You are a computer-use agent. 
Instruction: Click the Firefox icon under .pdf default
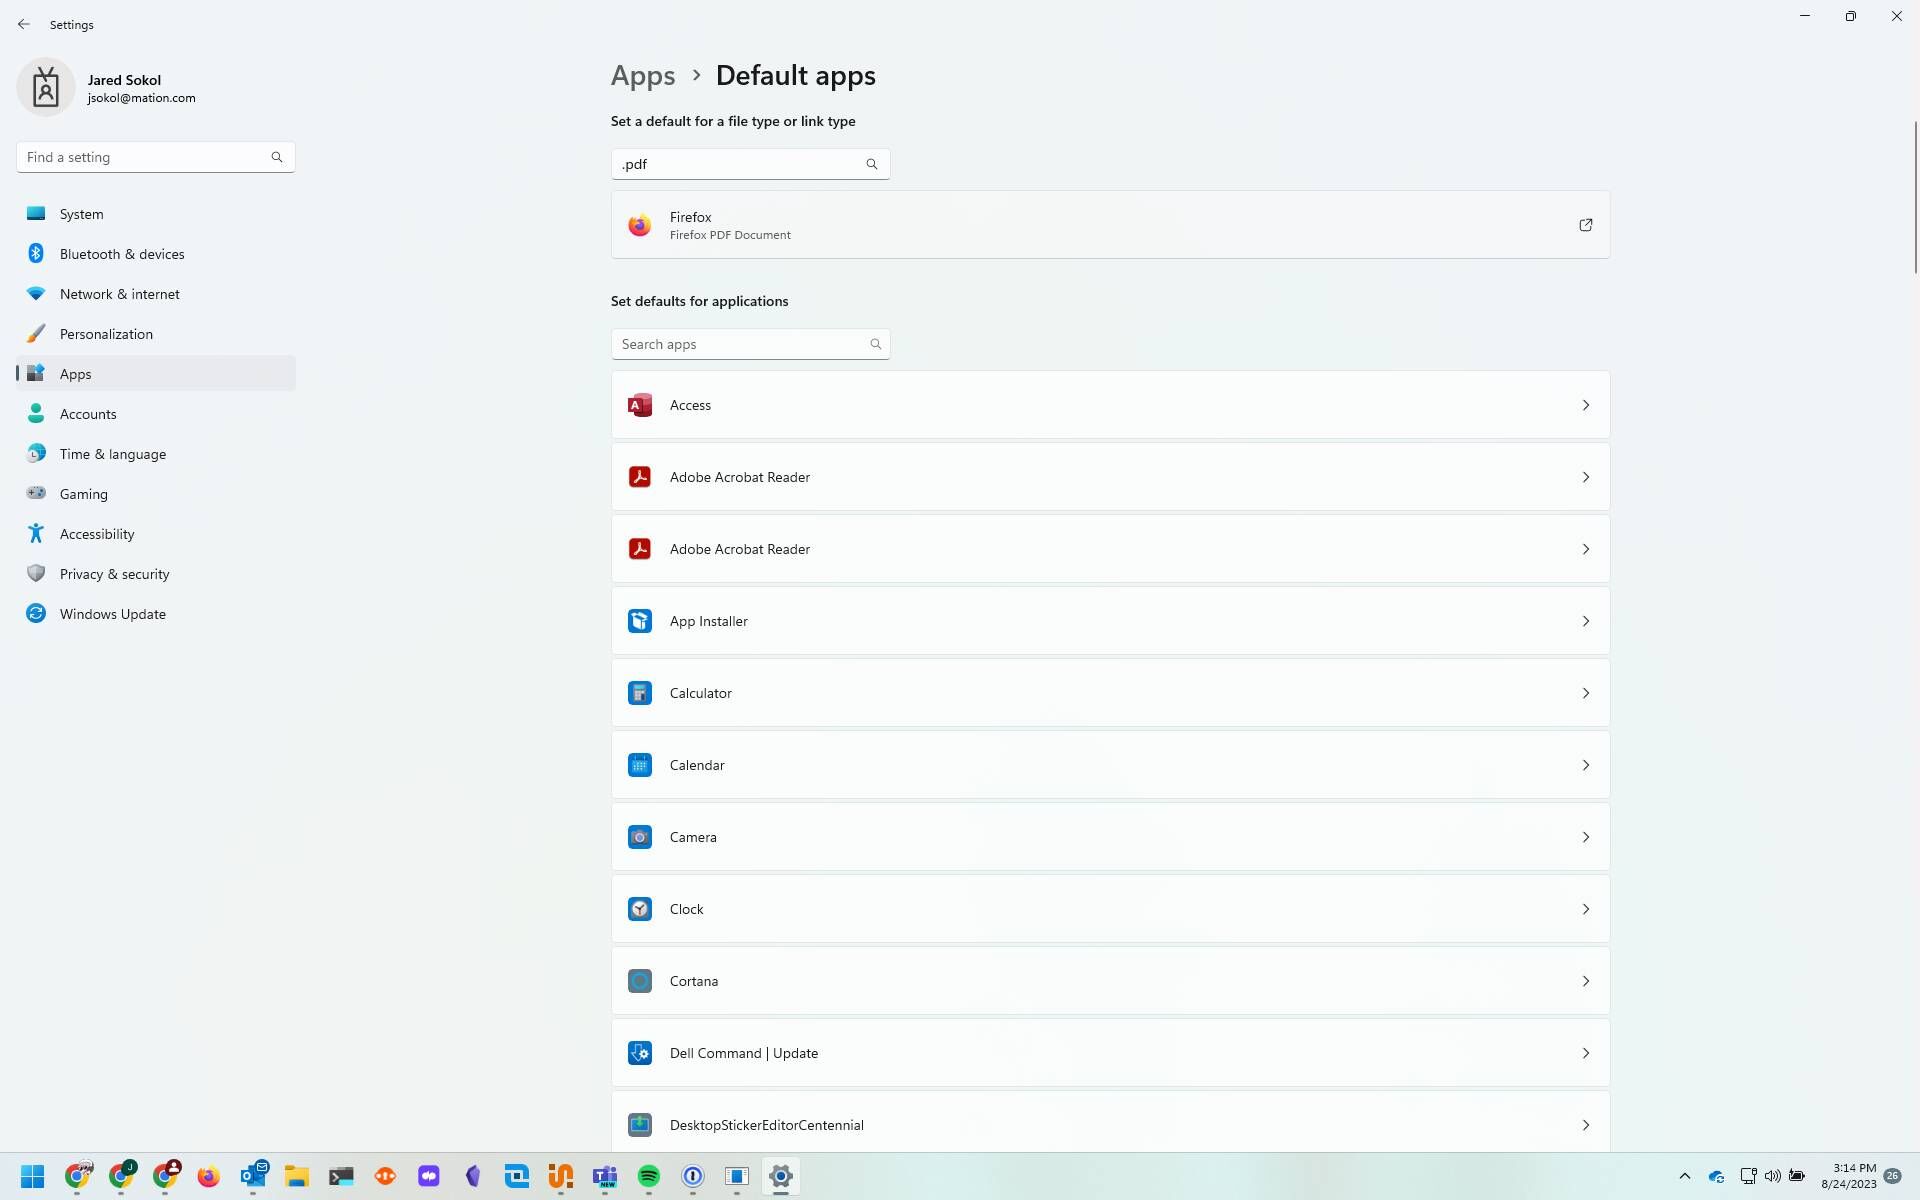(639, 224)
